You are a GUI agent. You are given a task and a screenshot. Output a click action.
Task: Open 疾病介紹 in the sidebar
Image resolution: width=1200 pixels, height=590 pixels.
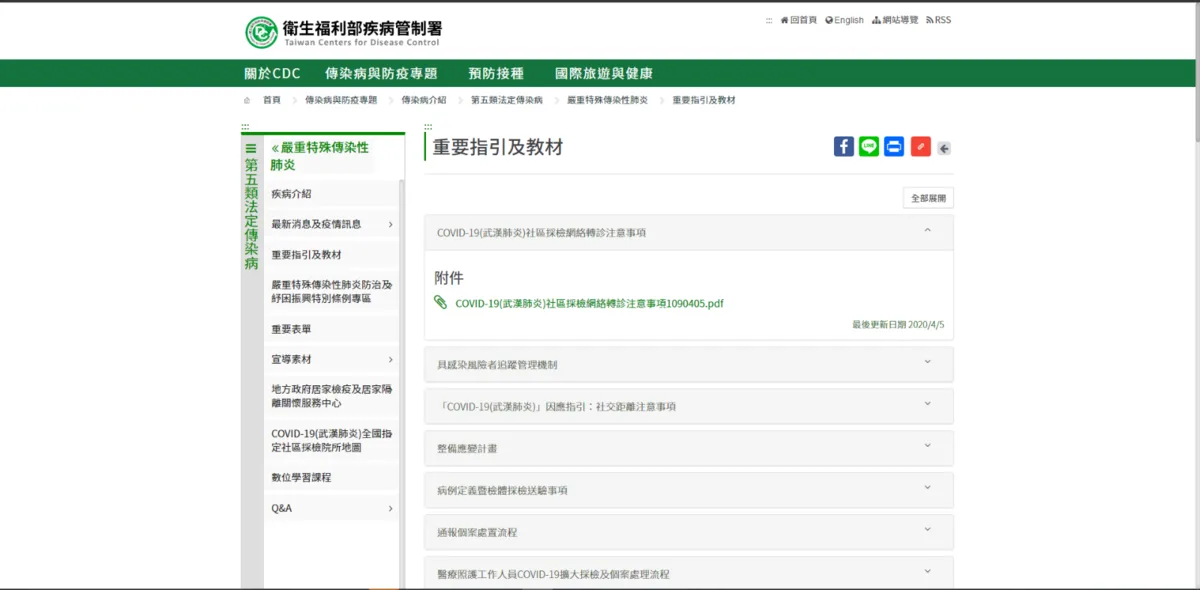pos(291,194)
